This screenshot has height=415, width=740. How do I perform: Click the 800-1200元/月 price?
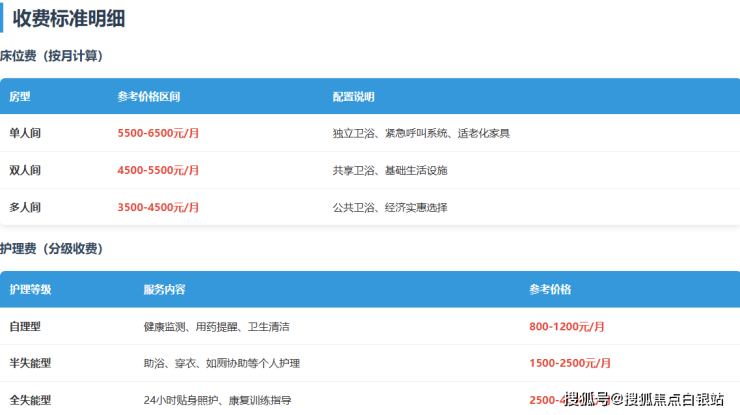[x=567, y=326]
